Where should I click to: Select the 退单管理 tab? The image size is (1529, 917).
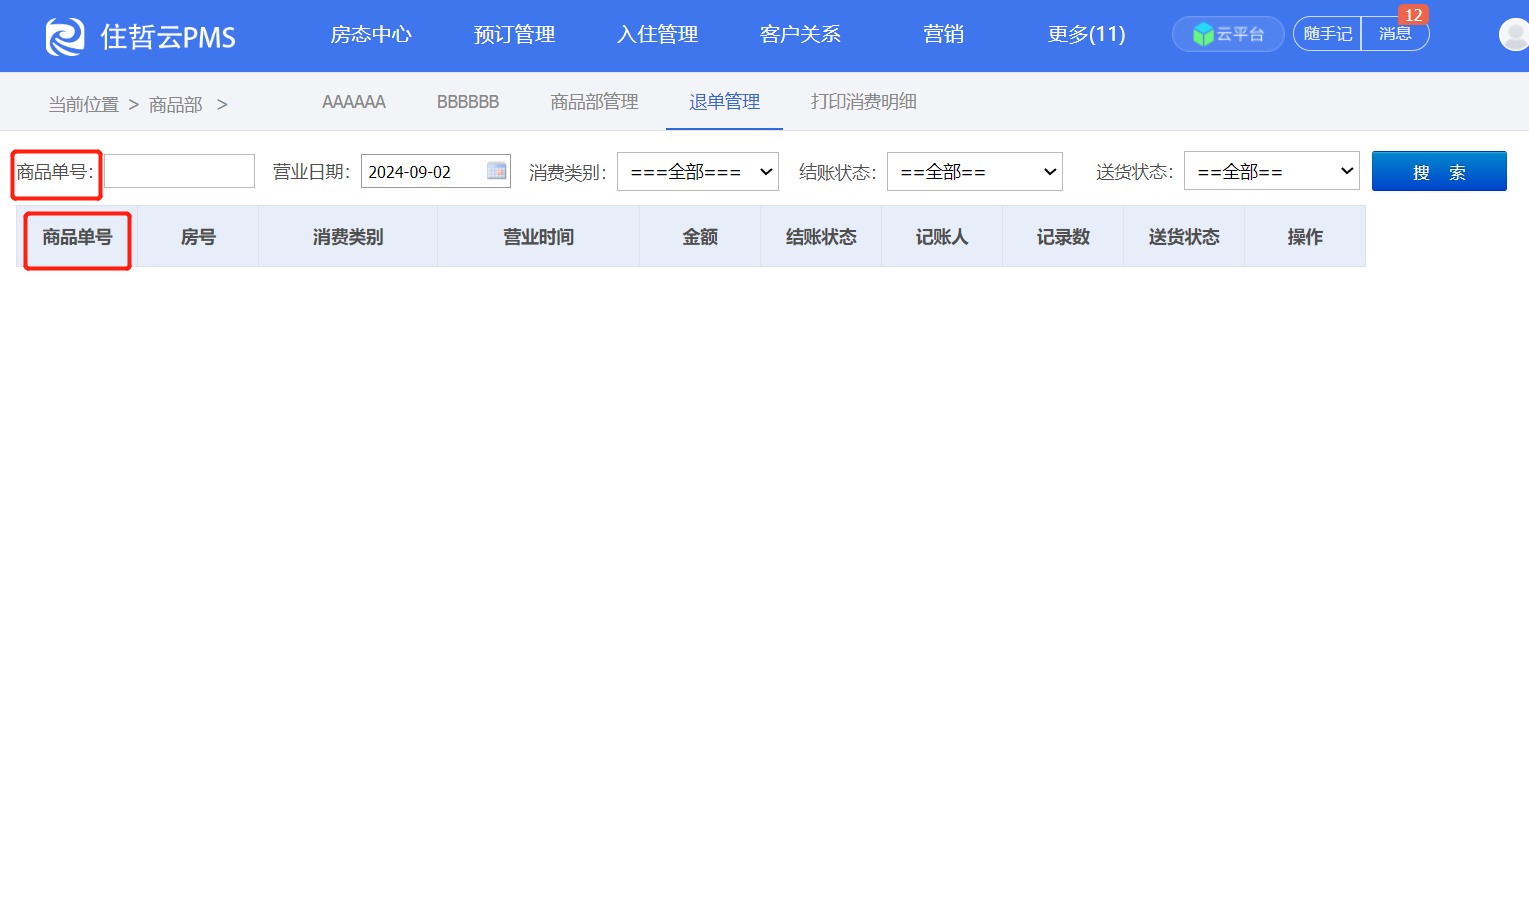pyautogui.click(x=724, y=102)
